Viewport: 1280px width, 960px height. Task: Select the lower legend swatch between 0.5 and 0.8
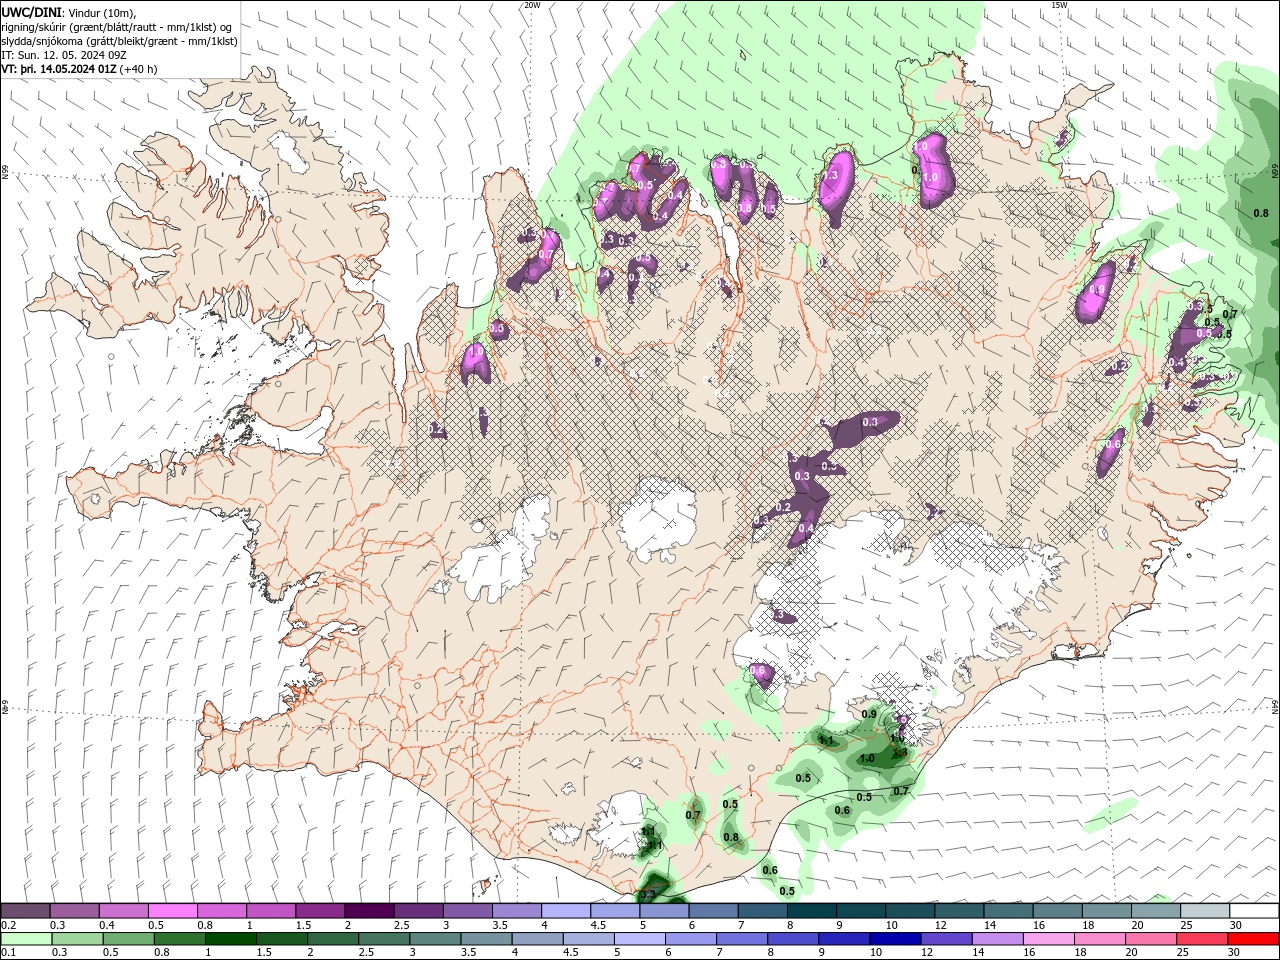pos(128,939)
